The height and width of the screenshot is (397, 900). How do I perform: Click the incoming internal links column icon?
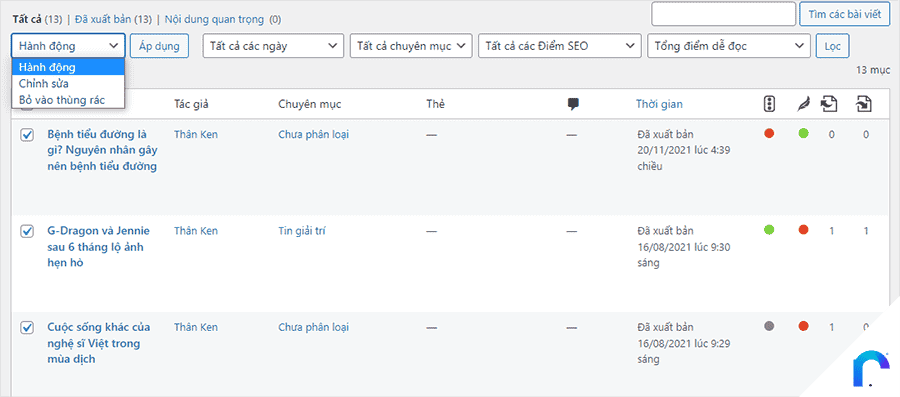[x=864, y=104]
